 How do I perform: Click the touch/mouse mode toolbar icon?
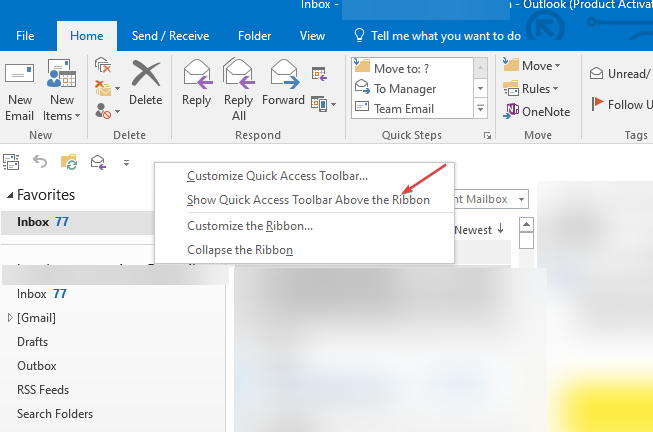[11, 162]
